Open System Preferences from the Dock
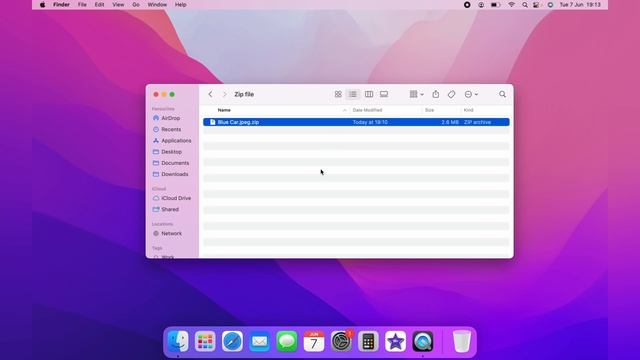 click(341, 341)
